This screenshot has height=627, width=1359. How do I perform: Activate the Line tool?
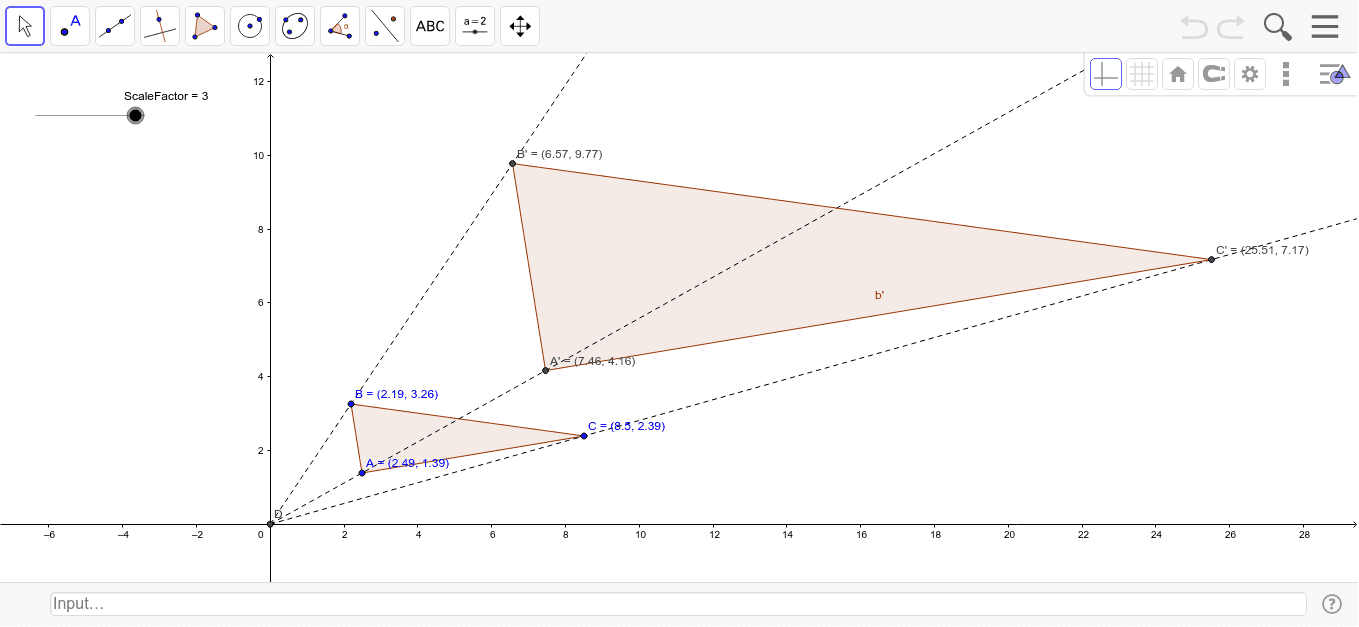point(114,25)
